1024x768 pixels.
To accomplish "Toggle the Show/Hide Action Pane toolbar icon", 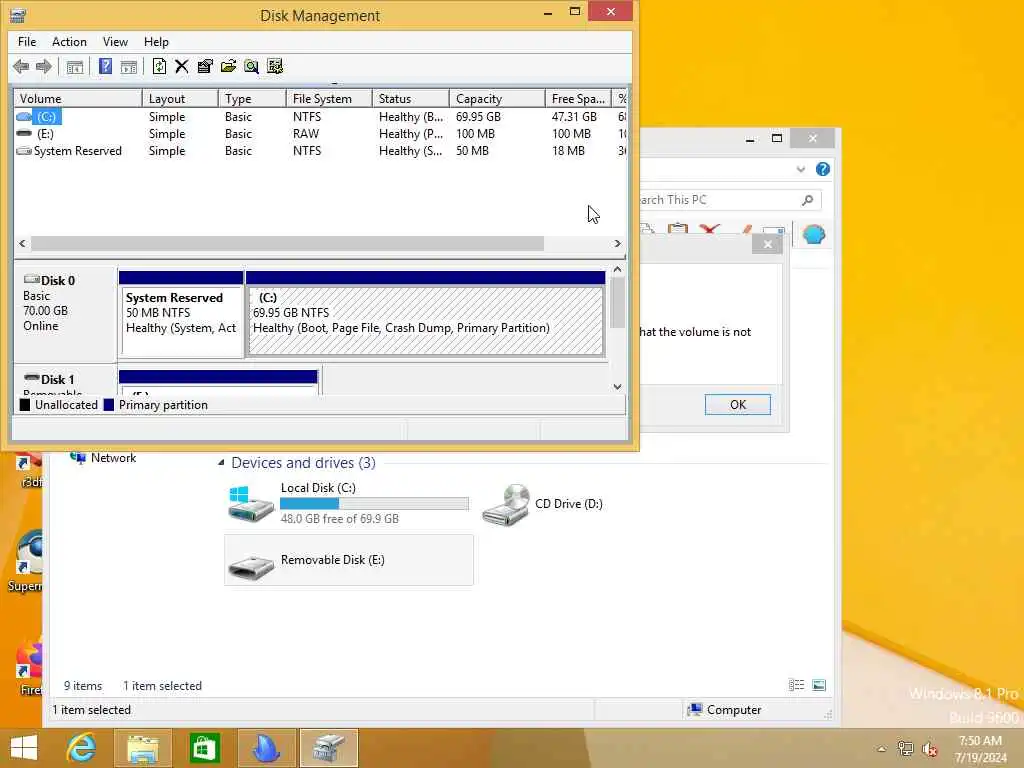I will point(129,67).
